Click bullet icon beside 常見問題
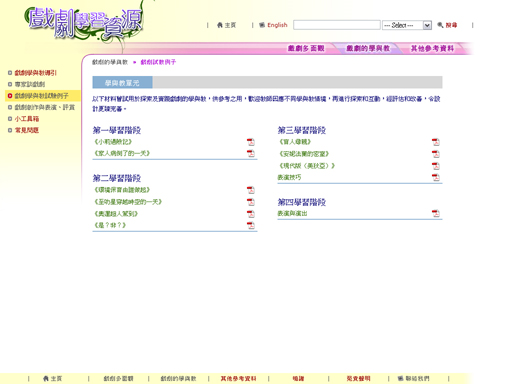 (10, 130)
